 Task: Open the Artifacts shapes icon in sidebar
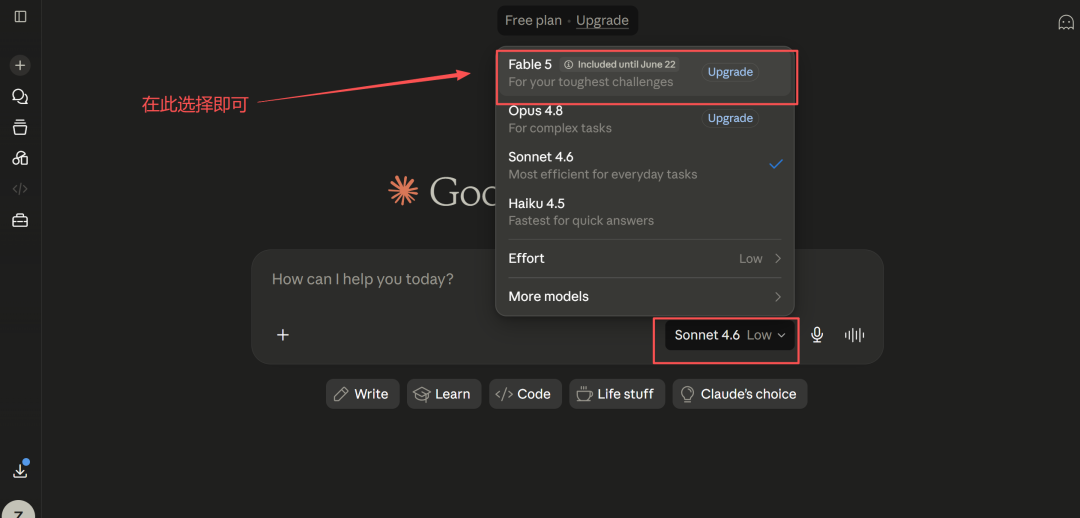point(20,158)
